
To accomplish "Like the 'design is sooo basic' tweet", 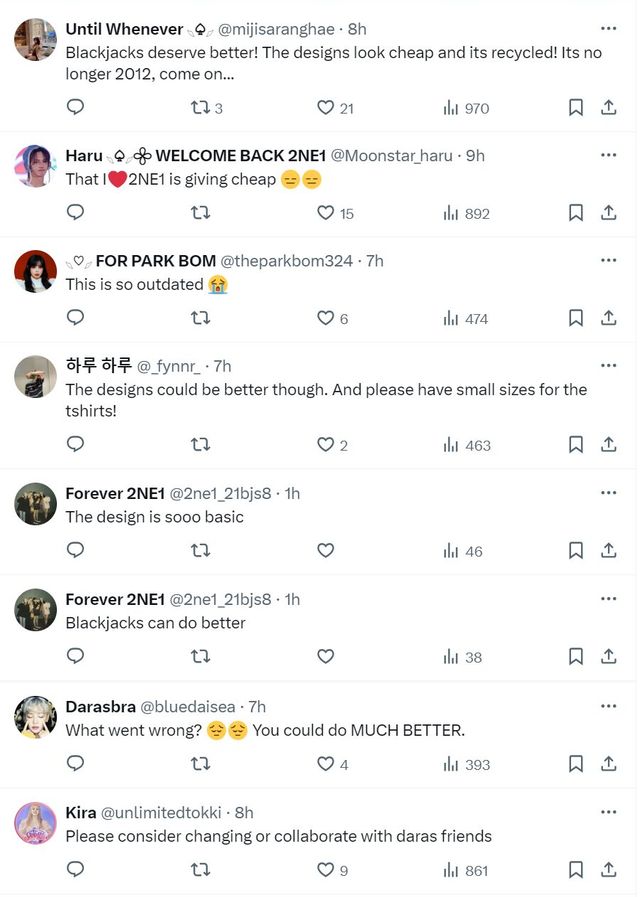I will coord(325,550).
